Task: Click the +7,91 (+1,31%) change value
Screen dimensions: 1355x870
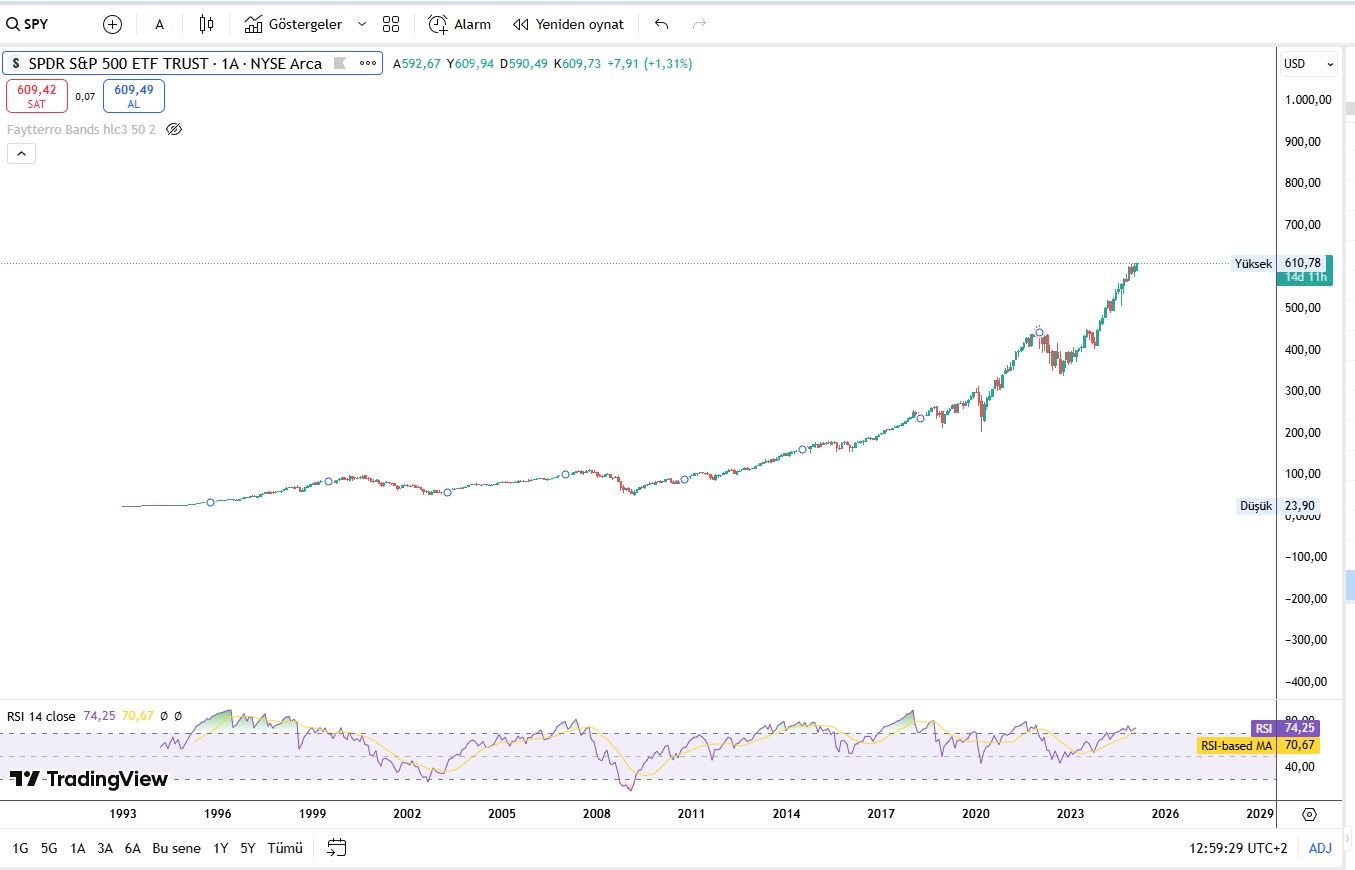Action: pyautogui.click(x=649, y=64)
